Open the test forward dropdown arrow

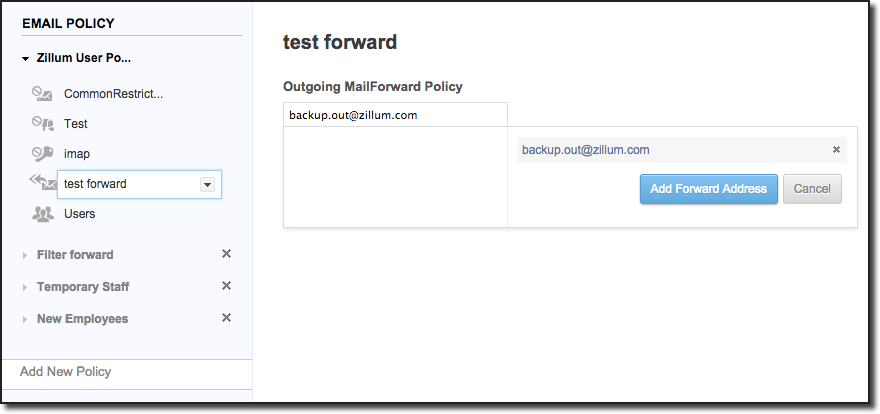[207, 184]
